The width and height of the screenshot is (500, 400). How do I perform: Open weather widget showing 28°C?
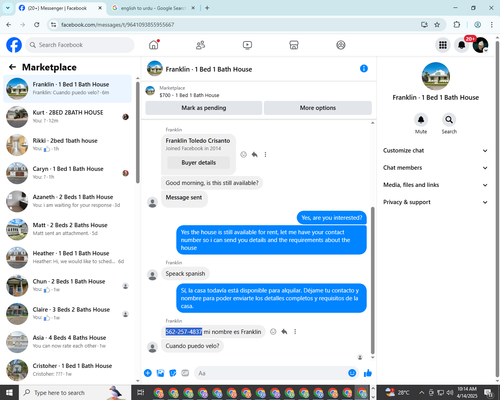[x=397, y=392]
